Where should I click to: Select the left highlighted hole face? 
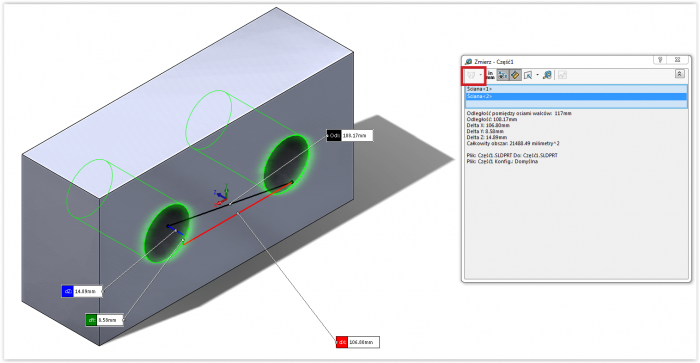[x=166, y=233]
